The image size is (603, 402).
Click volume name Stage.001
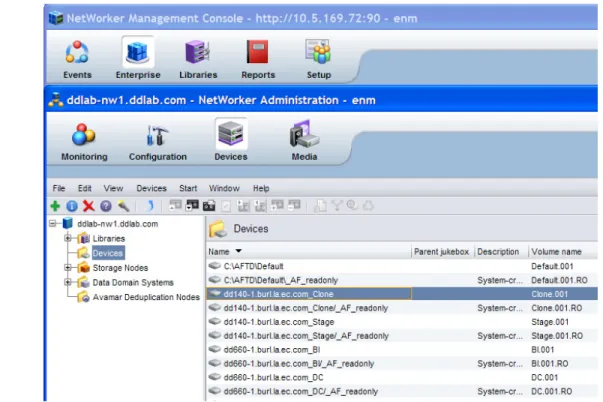[x=550, y=322]
